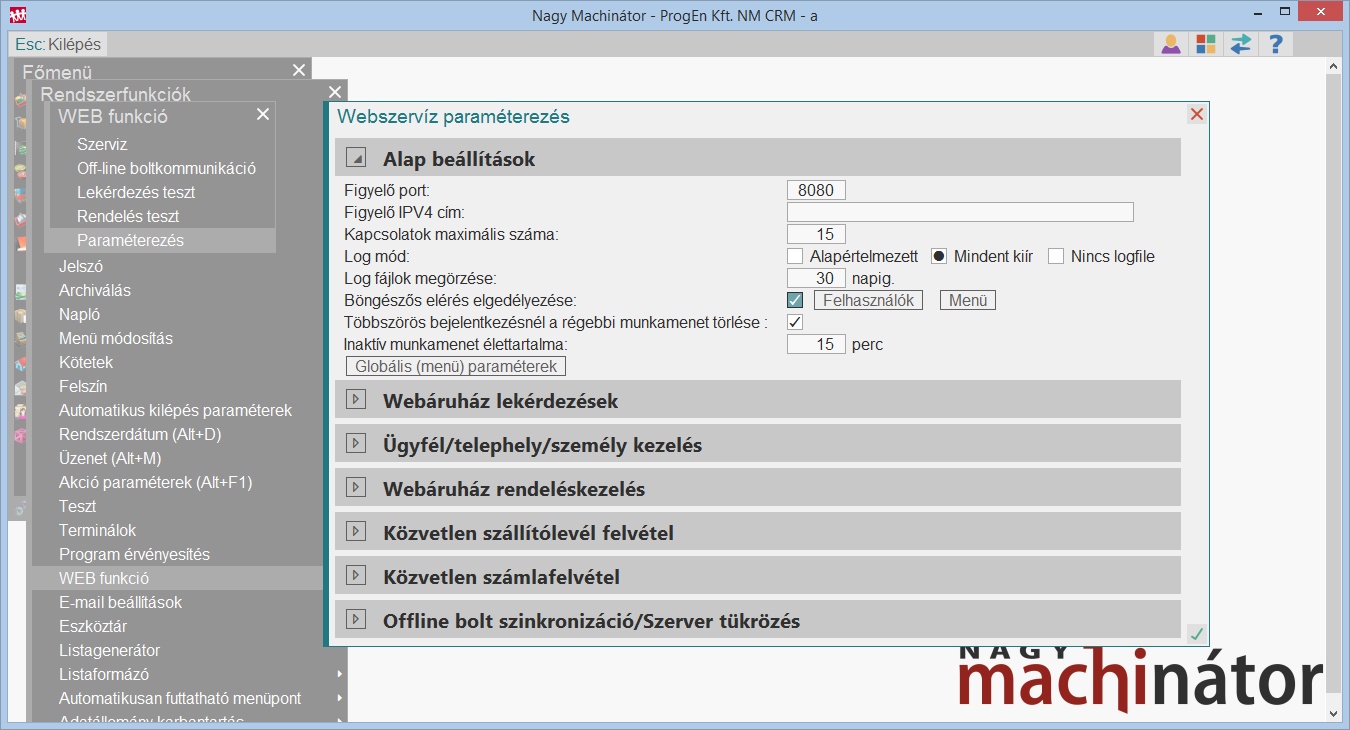Click the Inaktív munkamenet élettartalma field
The image size is (1350, 730).
point(817,344)
